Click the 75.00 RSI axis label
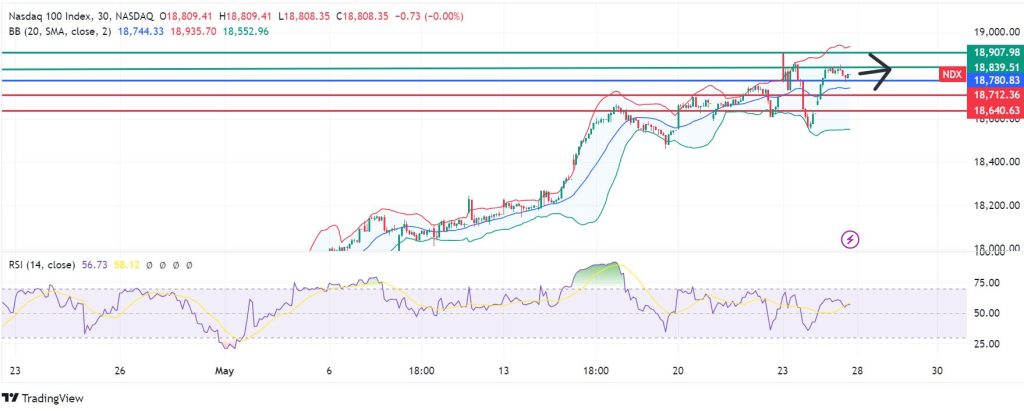 [986, 283]
